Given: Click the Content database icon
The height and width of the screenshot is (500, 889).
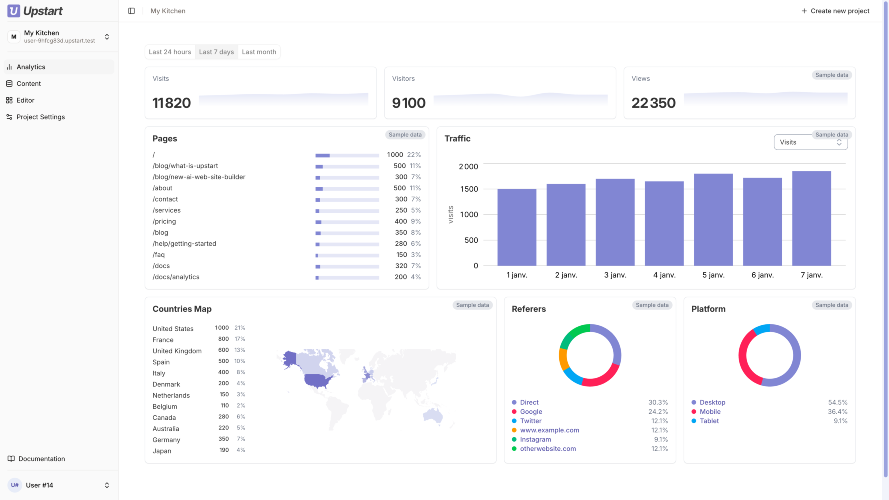Looking at the screenshot, I should coord(9,83).
